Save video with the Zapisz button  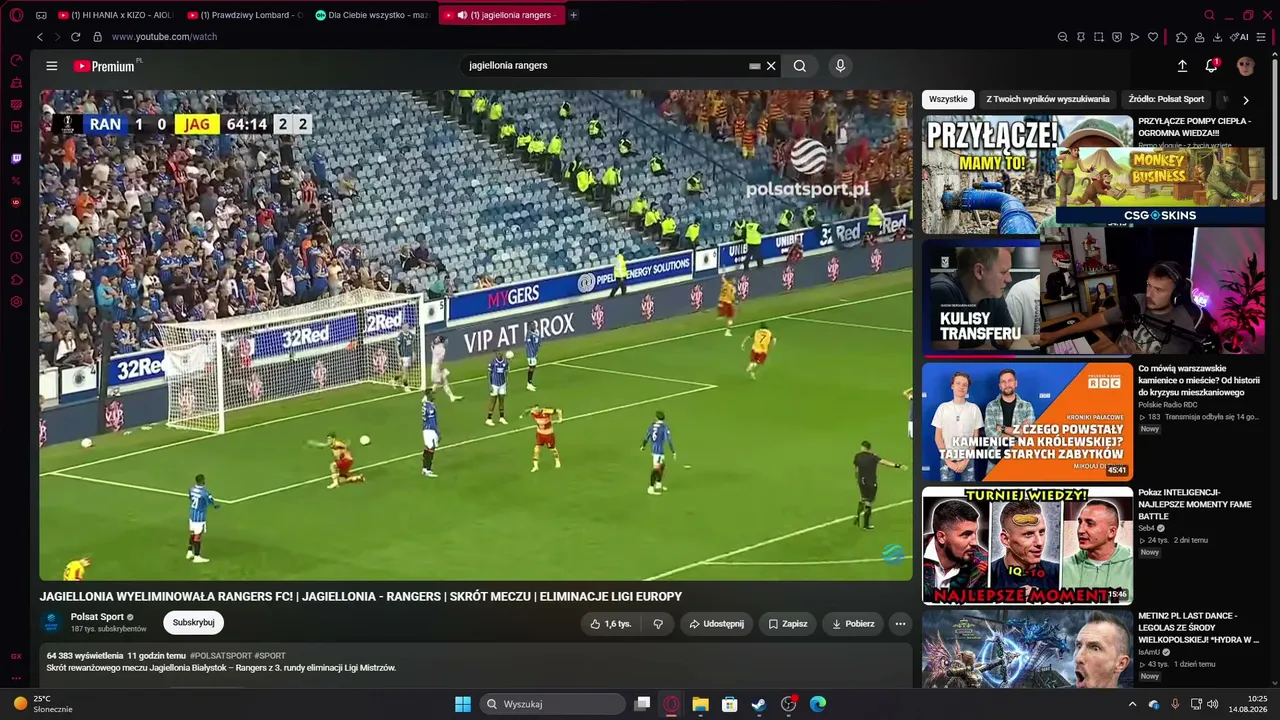(x=788, y=624)
